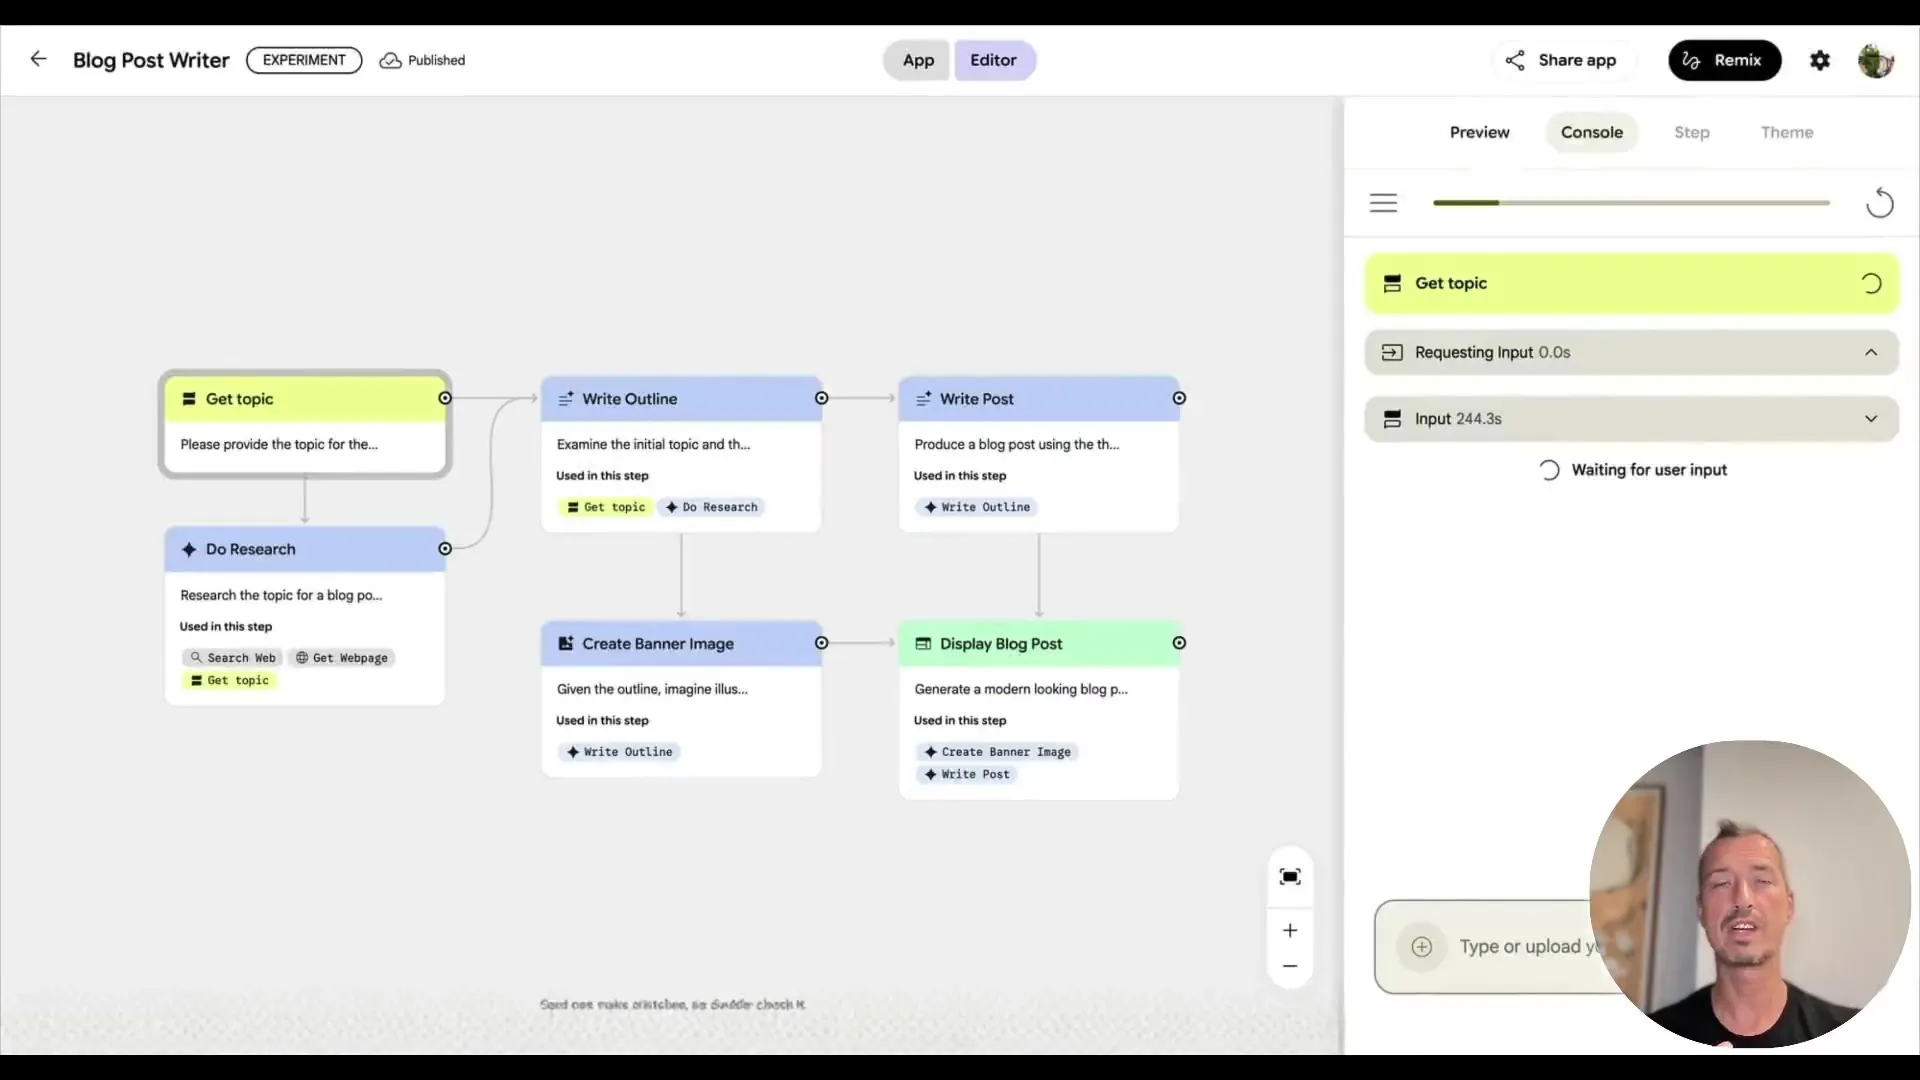Click the restart run icon in Console panel
This screenshot has height=1080, width=1920.
coord(1880,202)
